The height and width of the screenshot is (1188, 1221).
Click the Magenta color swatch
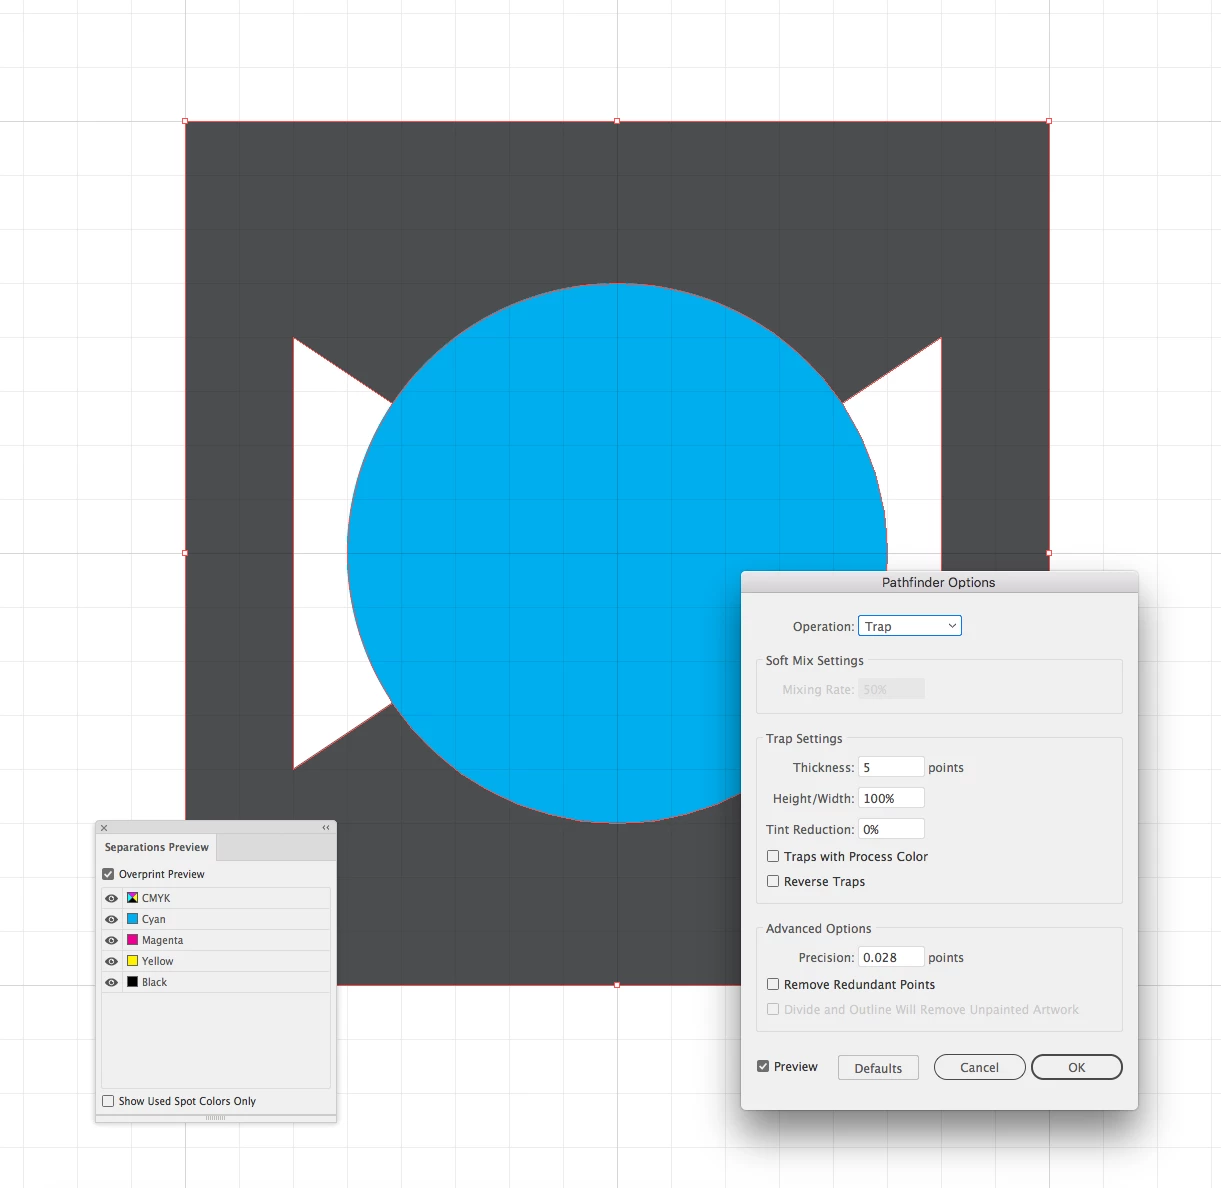pos(132,940)
